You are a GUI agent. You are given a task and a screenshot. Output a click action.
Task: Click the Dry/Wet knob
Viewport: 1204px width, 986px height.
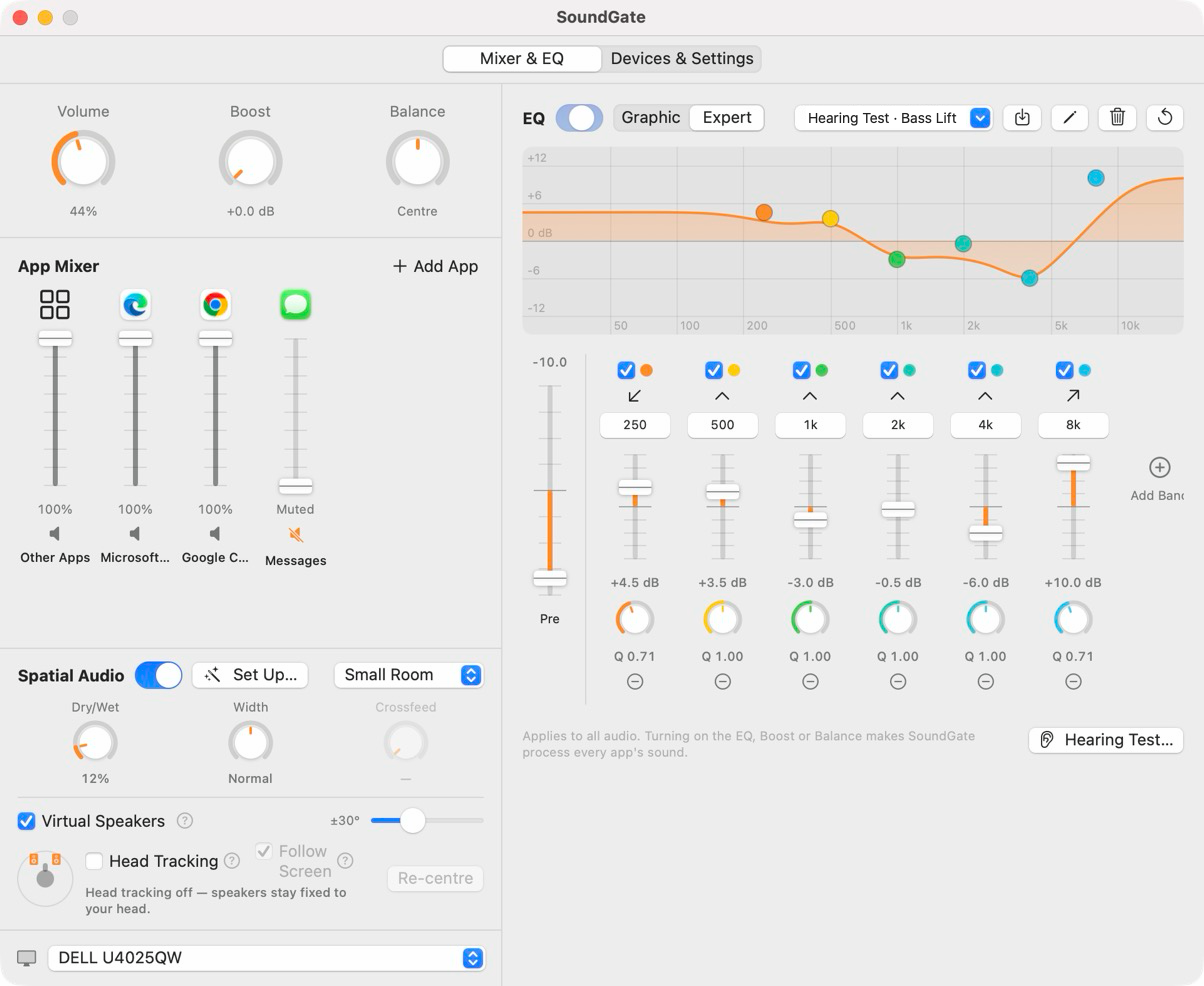click(x=95, y=742)
